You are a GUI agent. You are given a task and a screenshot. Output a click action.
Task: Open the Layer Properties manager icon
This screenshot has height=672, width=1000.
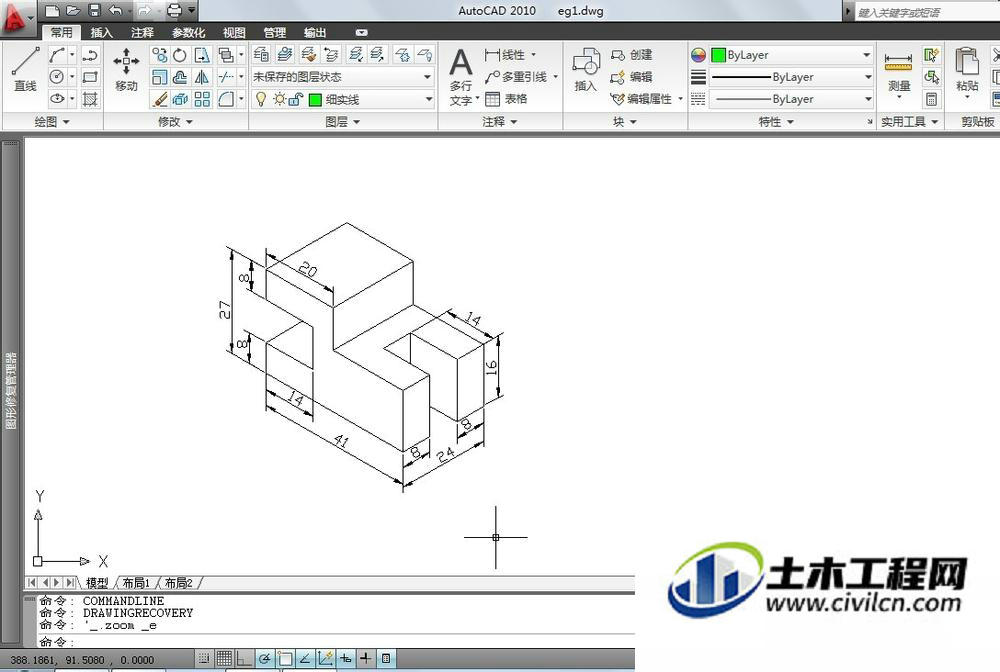coord(261,55)
